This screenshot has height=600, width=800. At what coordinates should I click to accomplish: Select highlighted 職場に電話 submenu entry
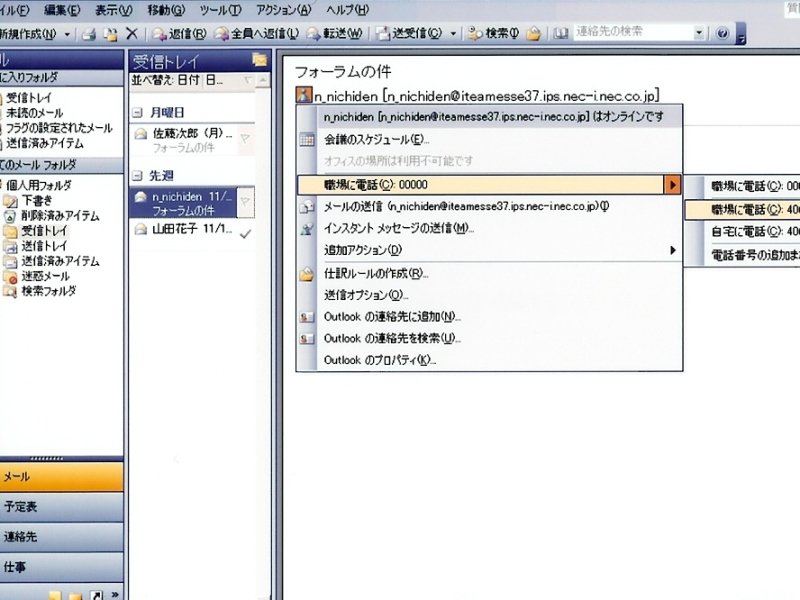(x=742, y=209)
